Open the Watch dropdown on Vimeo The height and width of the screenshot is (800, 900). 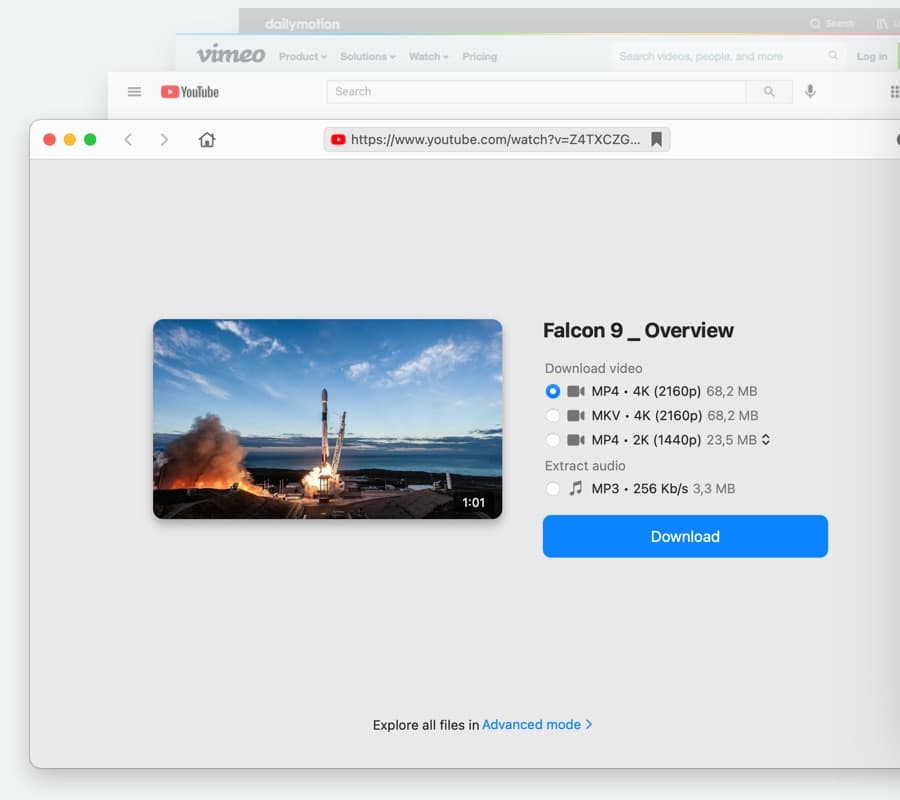click(428, 57)
